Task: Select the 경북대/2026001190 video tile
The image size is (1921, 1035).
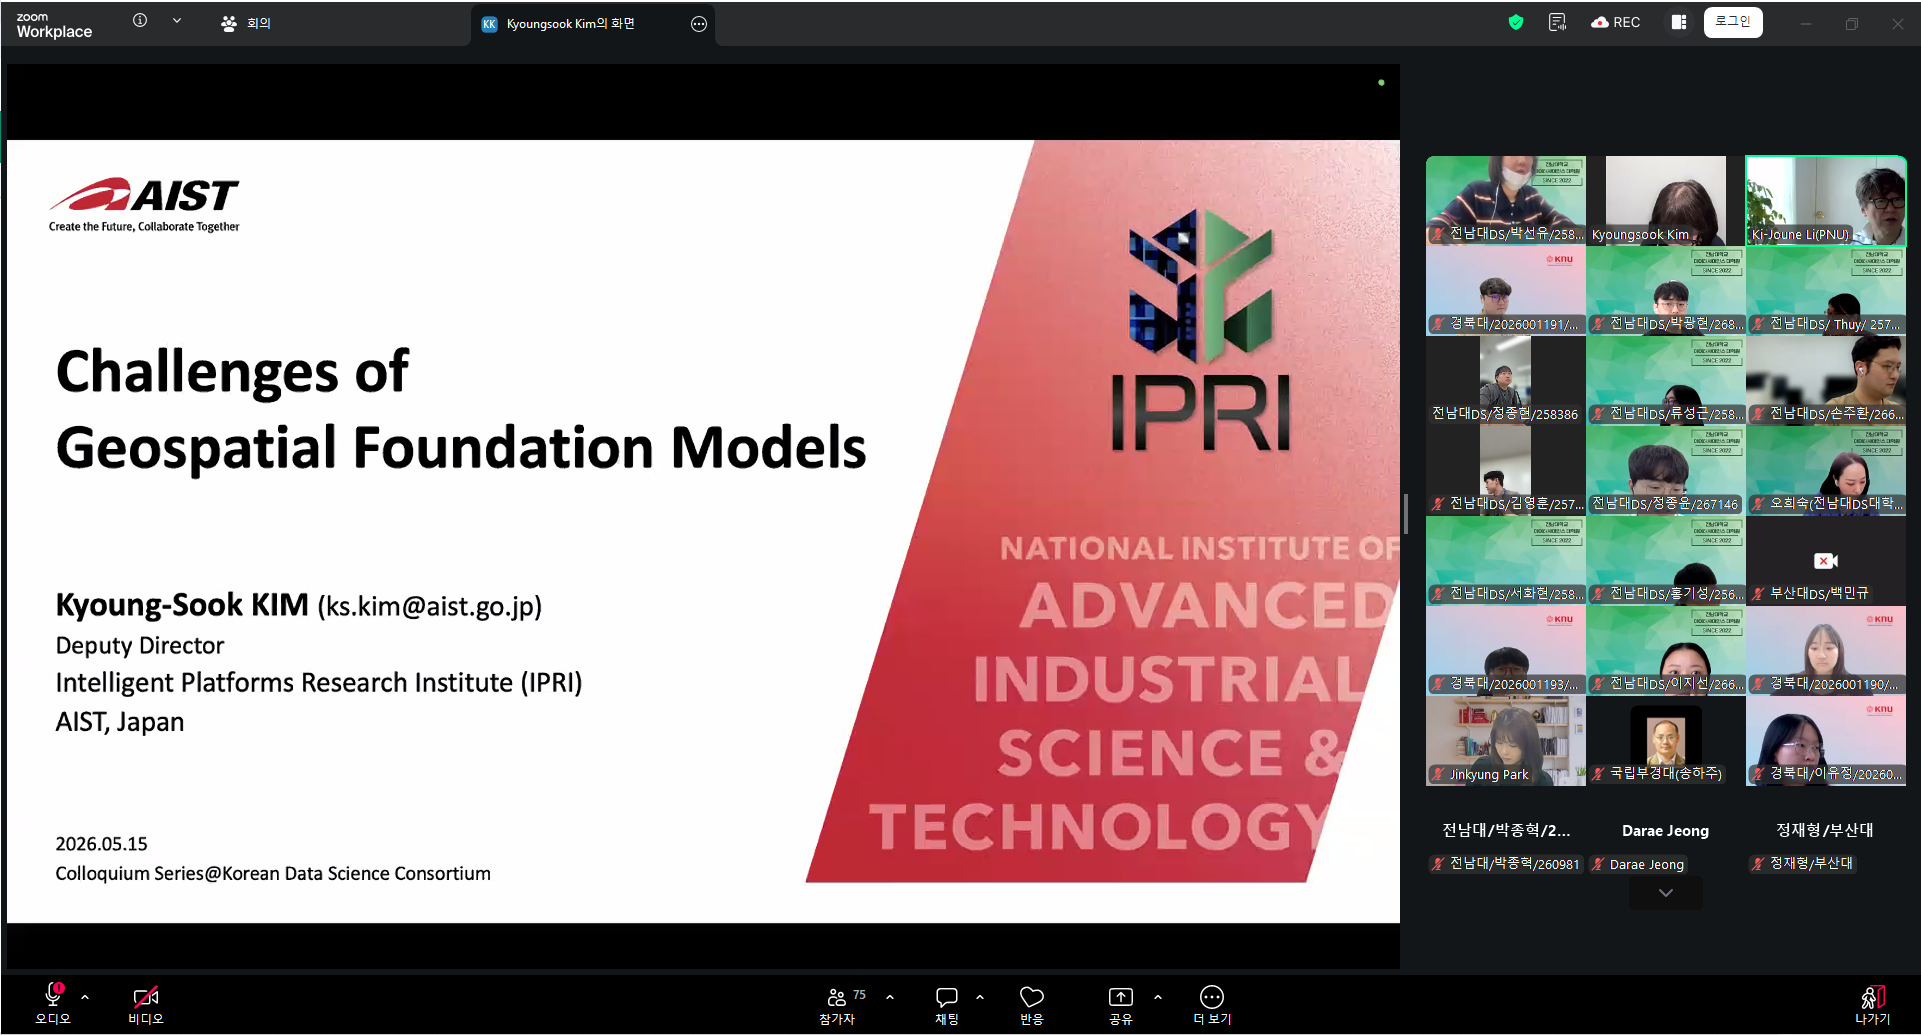Action: (x=1826, y=650)
